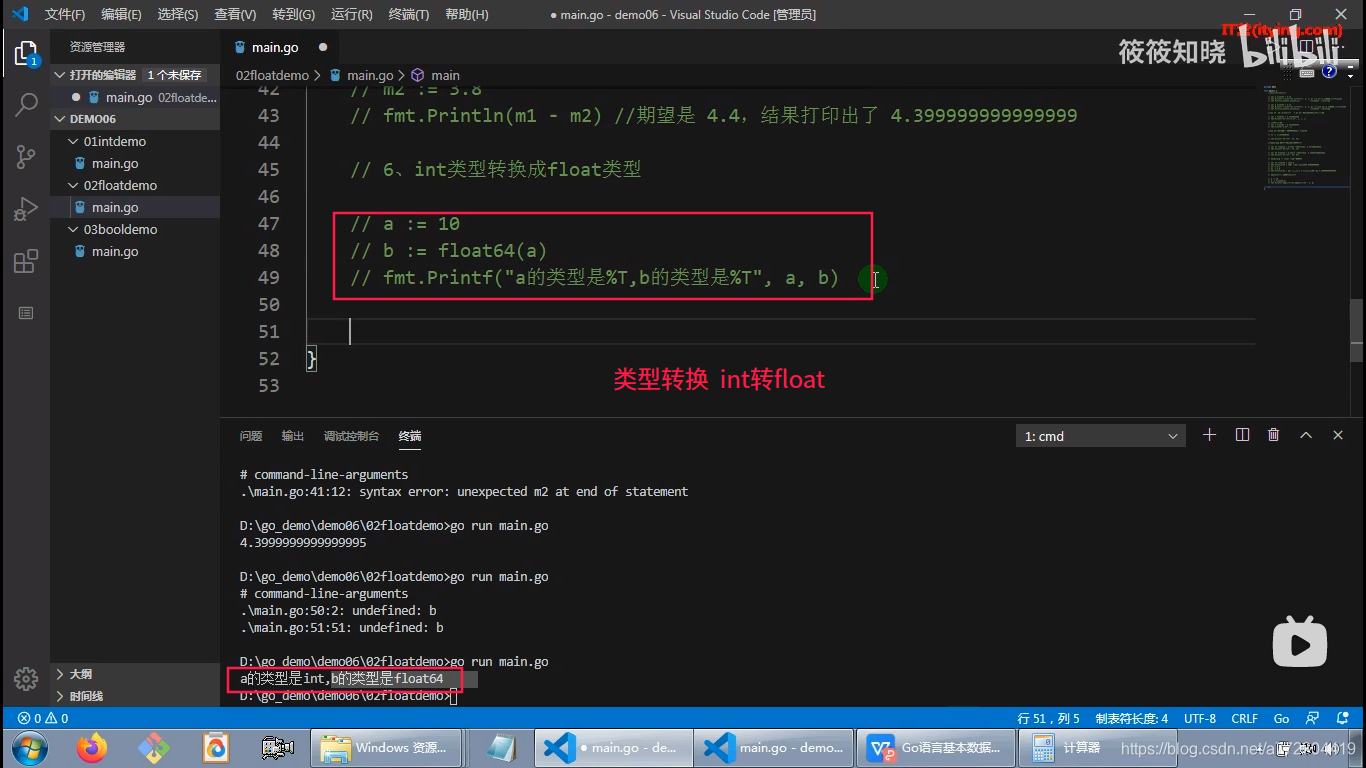Open the 终端(T) menu

408,14
